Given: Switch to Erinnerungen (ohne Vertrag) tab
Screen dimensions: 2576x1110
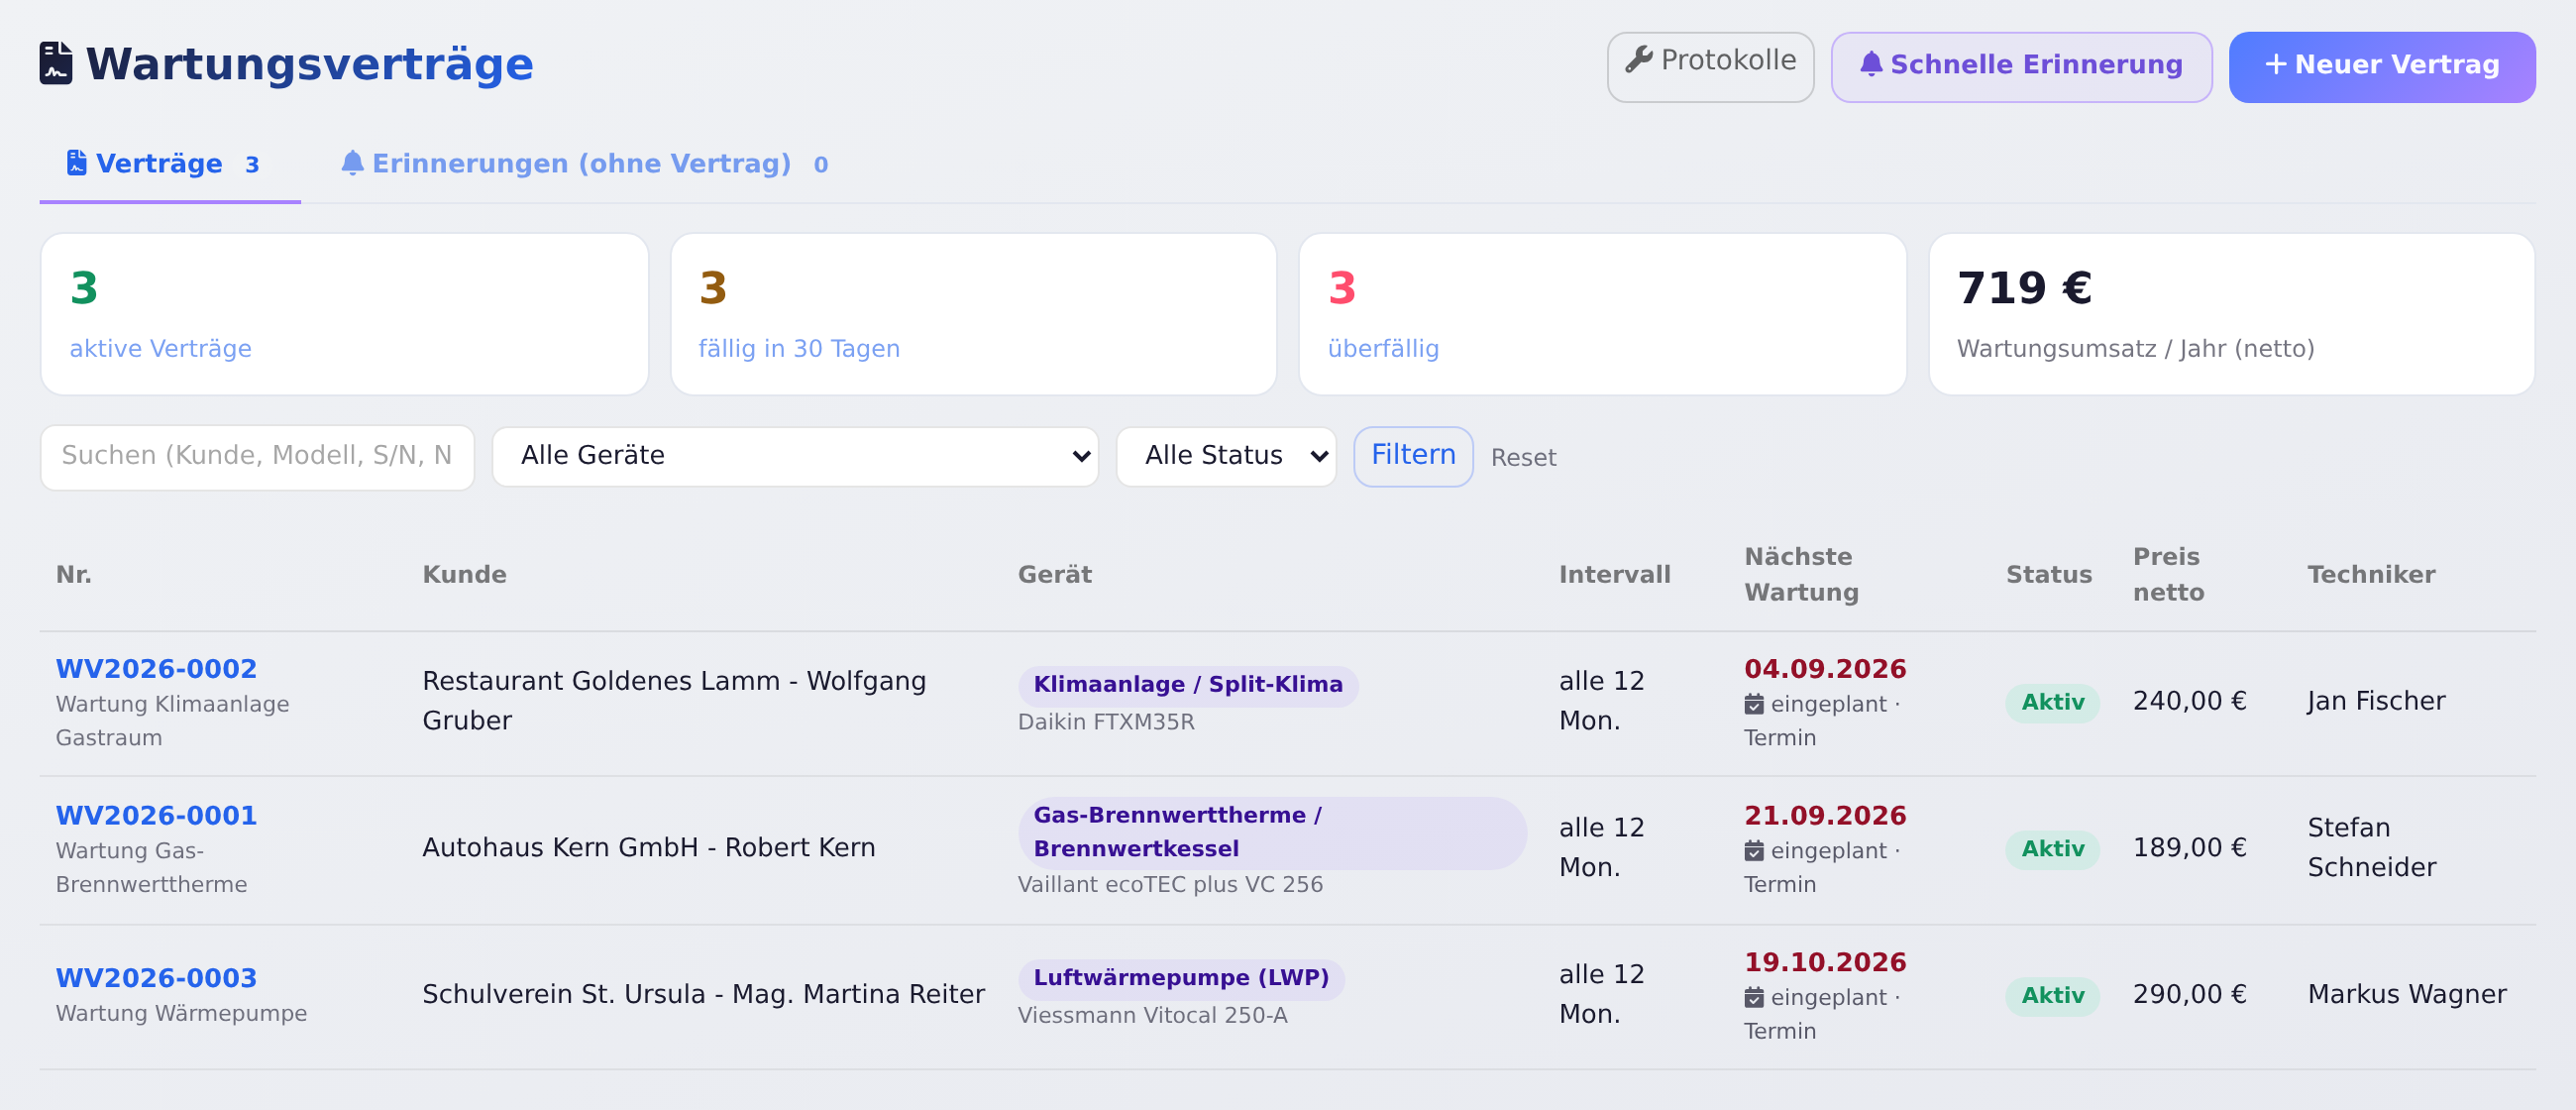Looking at the screenshot, I should (x=585, y=164).
